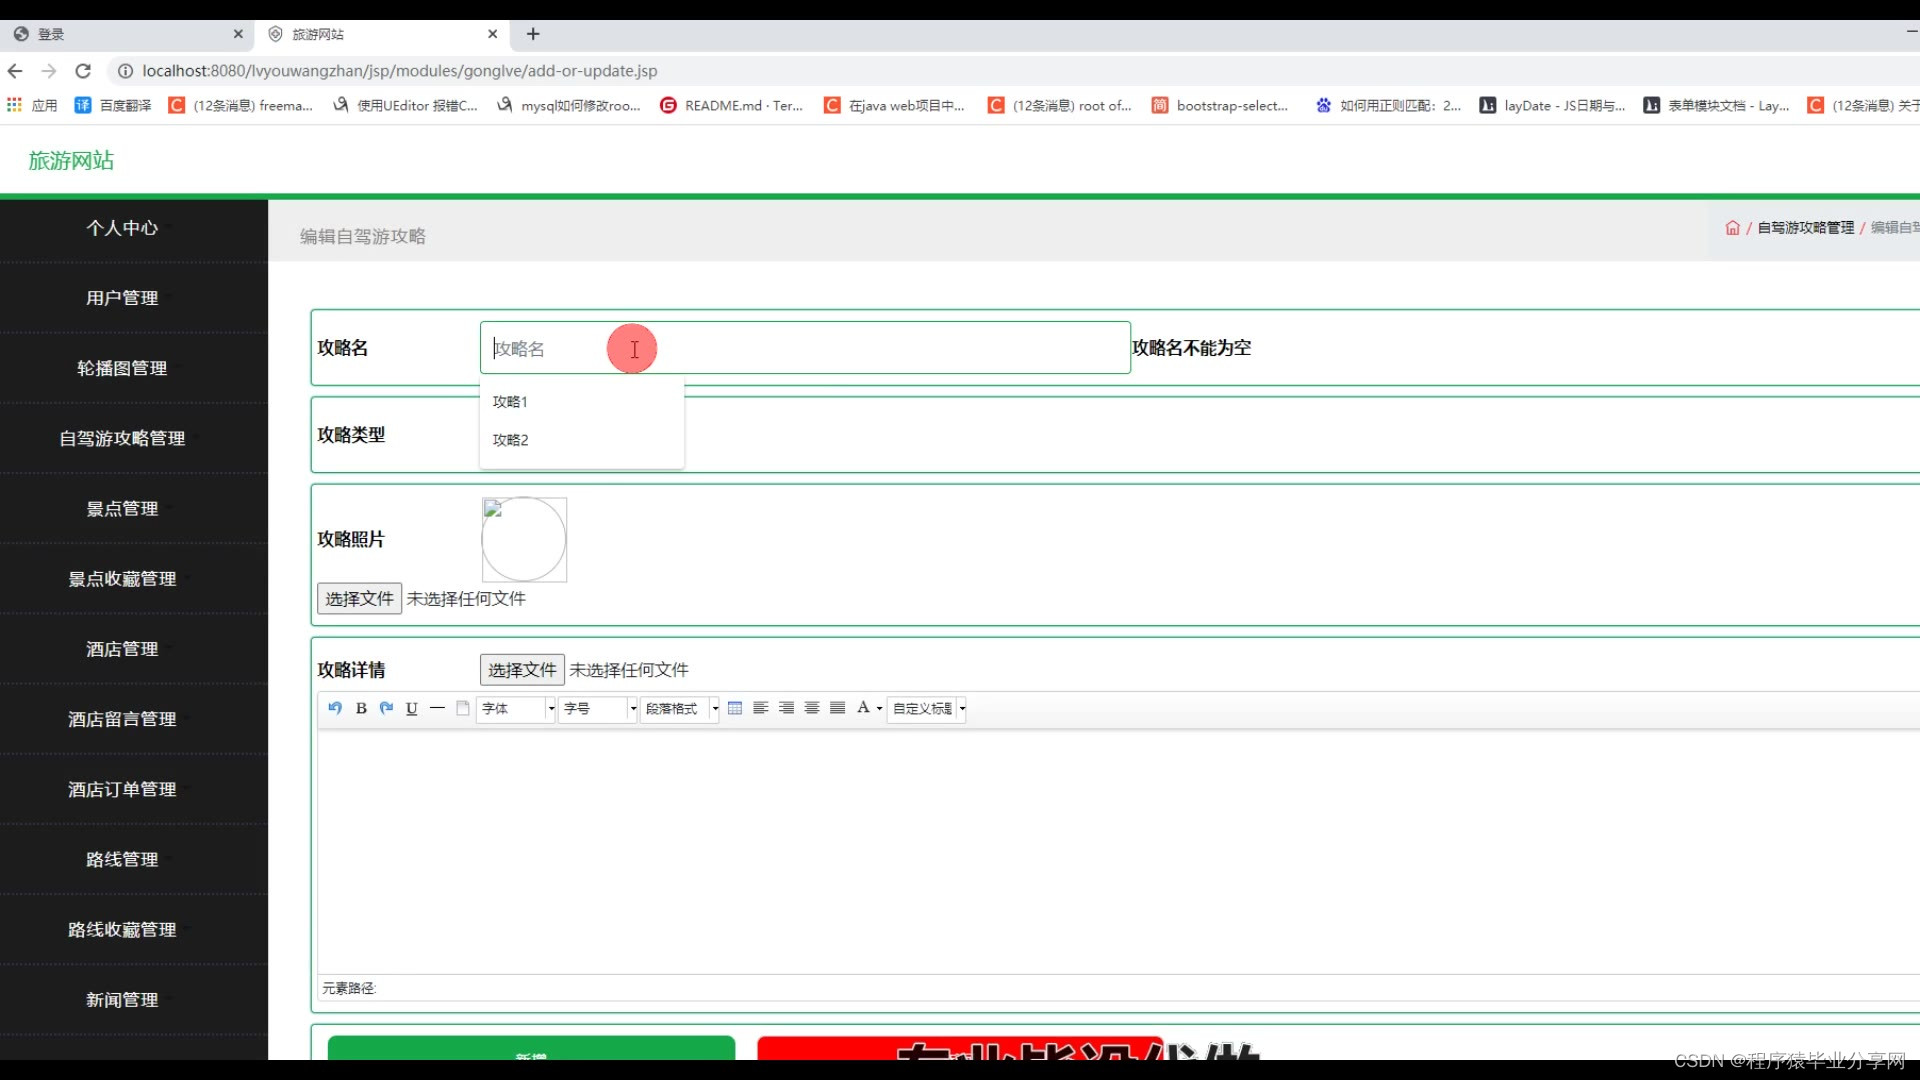
Task: Click the redo icon in editor toolbar
Action: point(386,708)
